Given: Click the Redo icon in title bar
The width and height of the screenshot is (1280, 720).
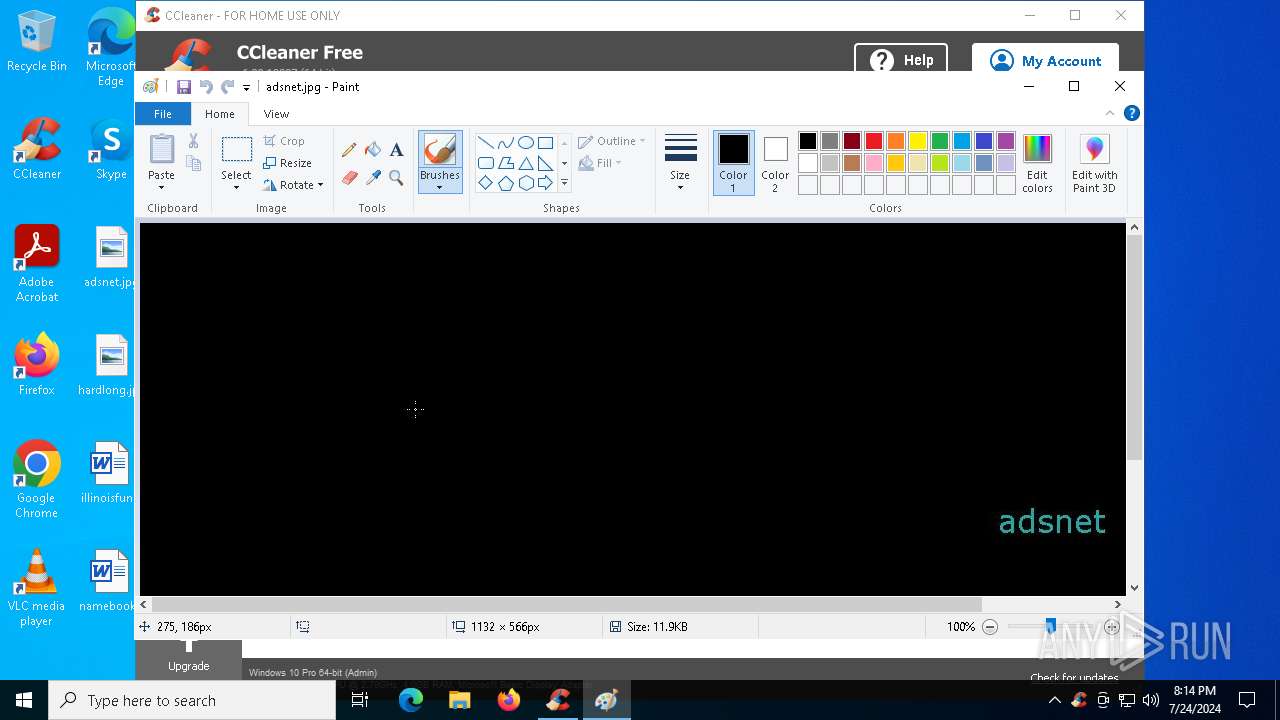Looking at the screenshot, I should click(x=227, y=87).
